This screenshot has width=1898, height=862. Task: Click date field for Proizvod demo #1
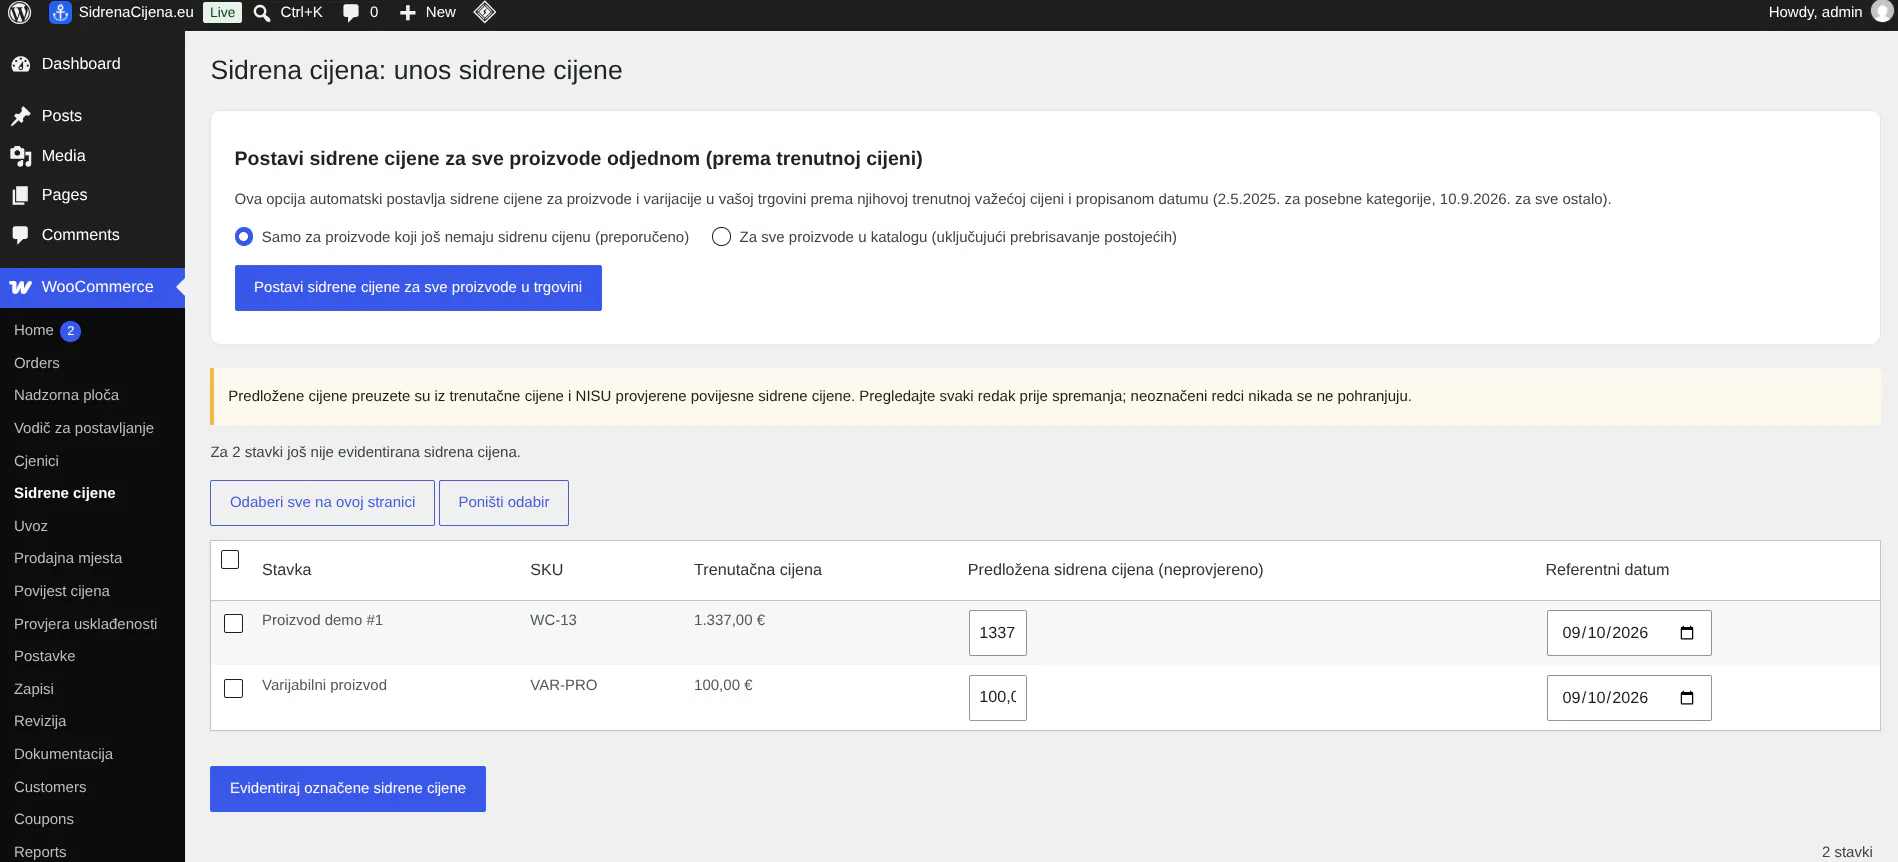click(x=1629, y=633)
